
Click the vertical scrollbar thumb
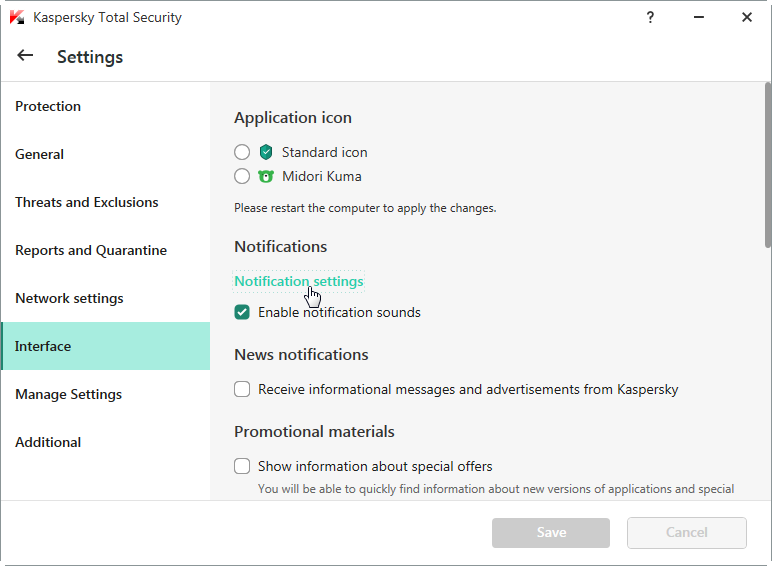tap(768, 165)
